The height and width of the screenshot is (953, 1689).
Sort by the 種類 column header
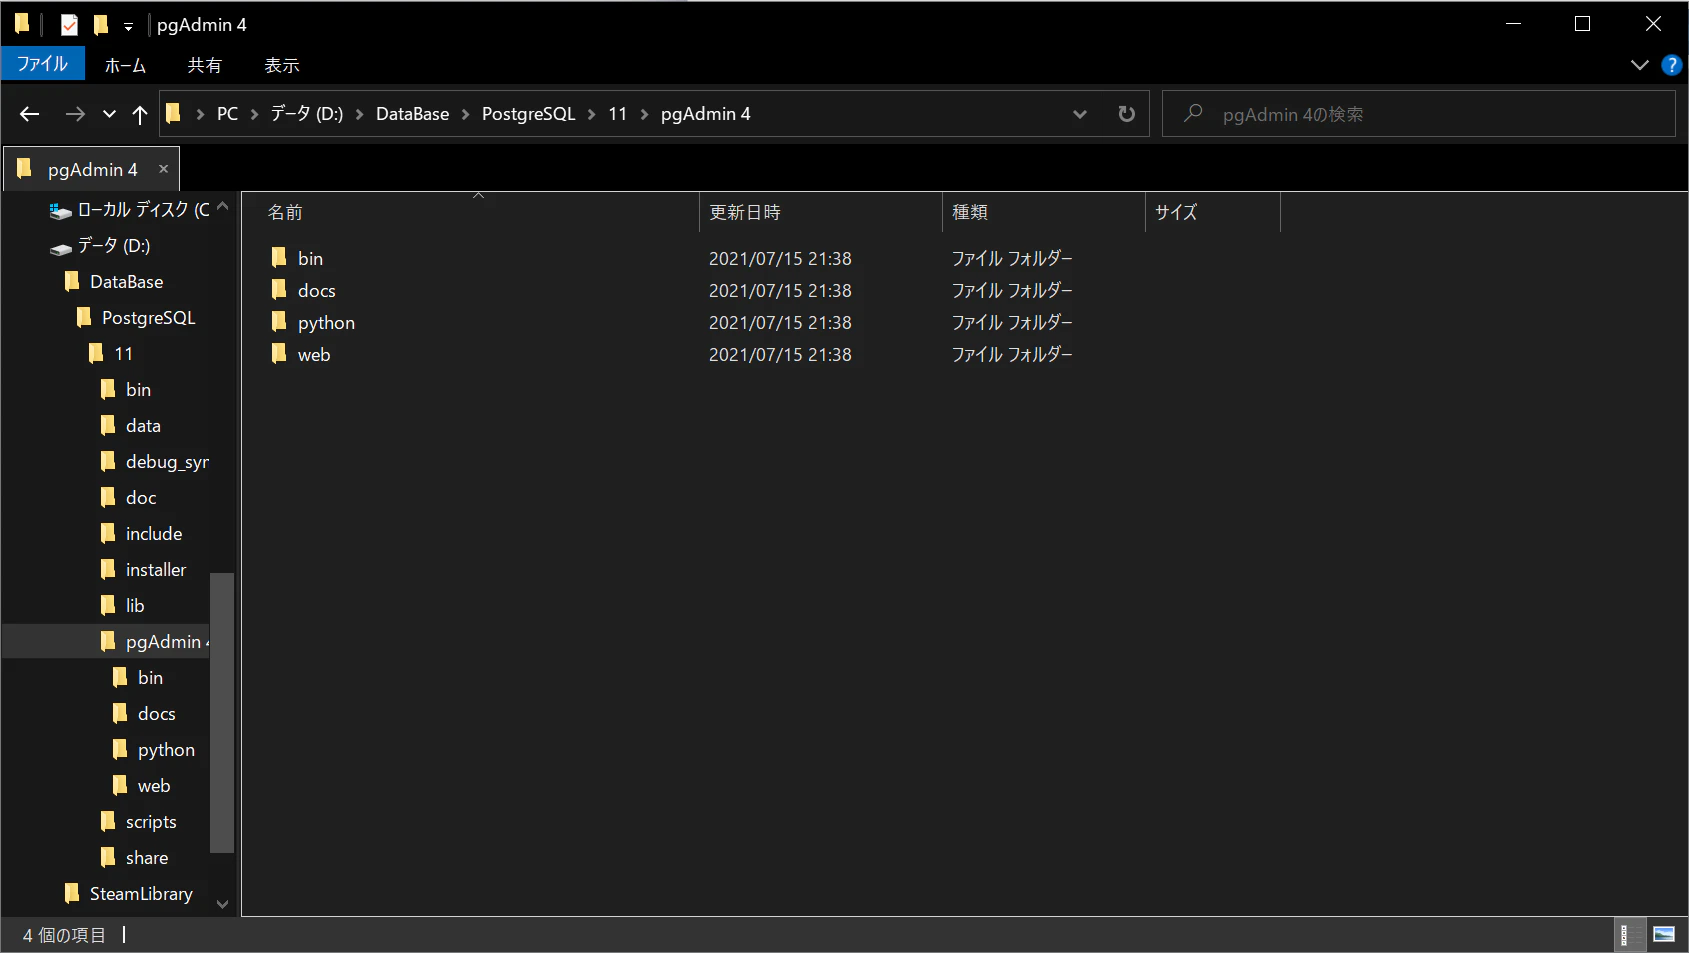tap(1043, 212)
